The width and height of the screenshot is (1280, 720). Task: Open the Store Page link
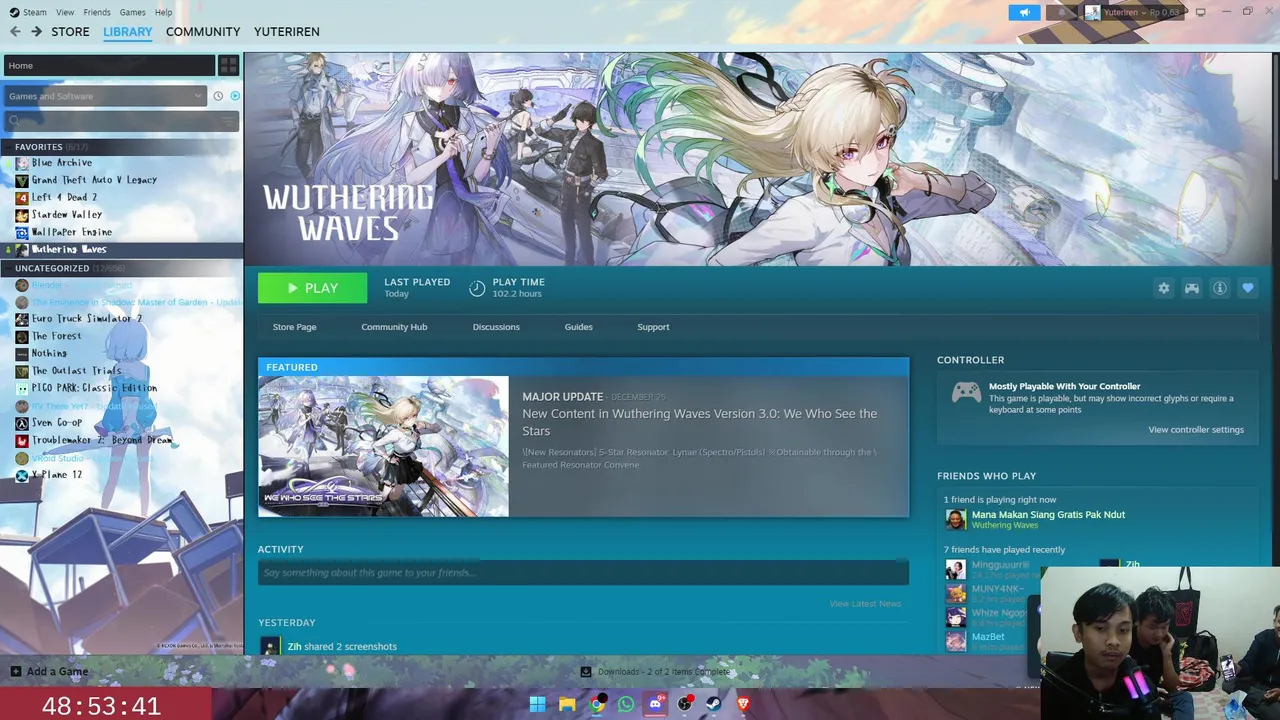(x=294, y=327)
